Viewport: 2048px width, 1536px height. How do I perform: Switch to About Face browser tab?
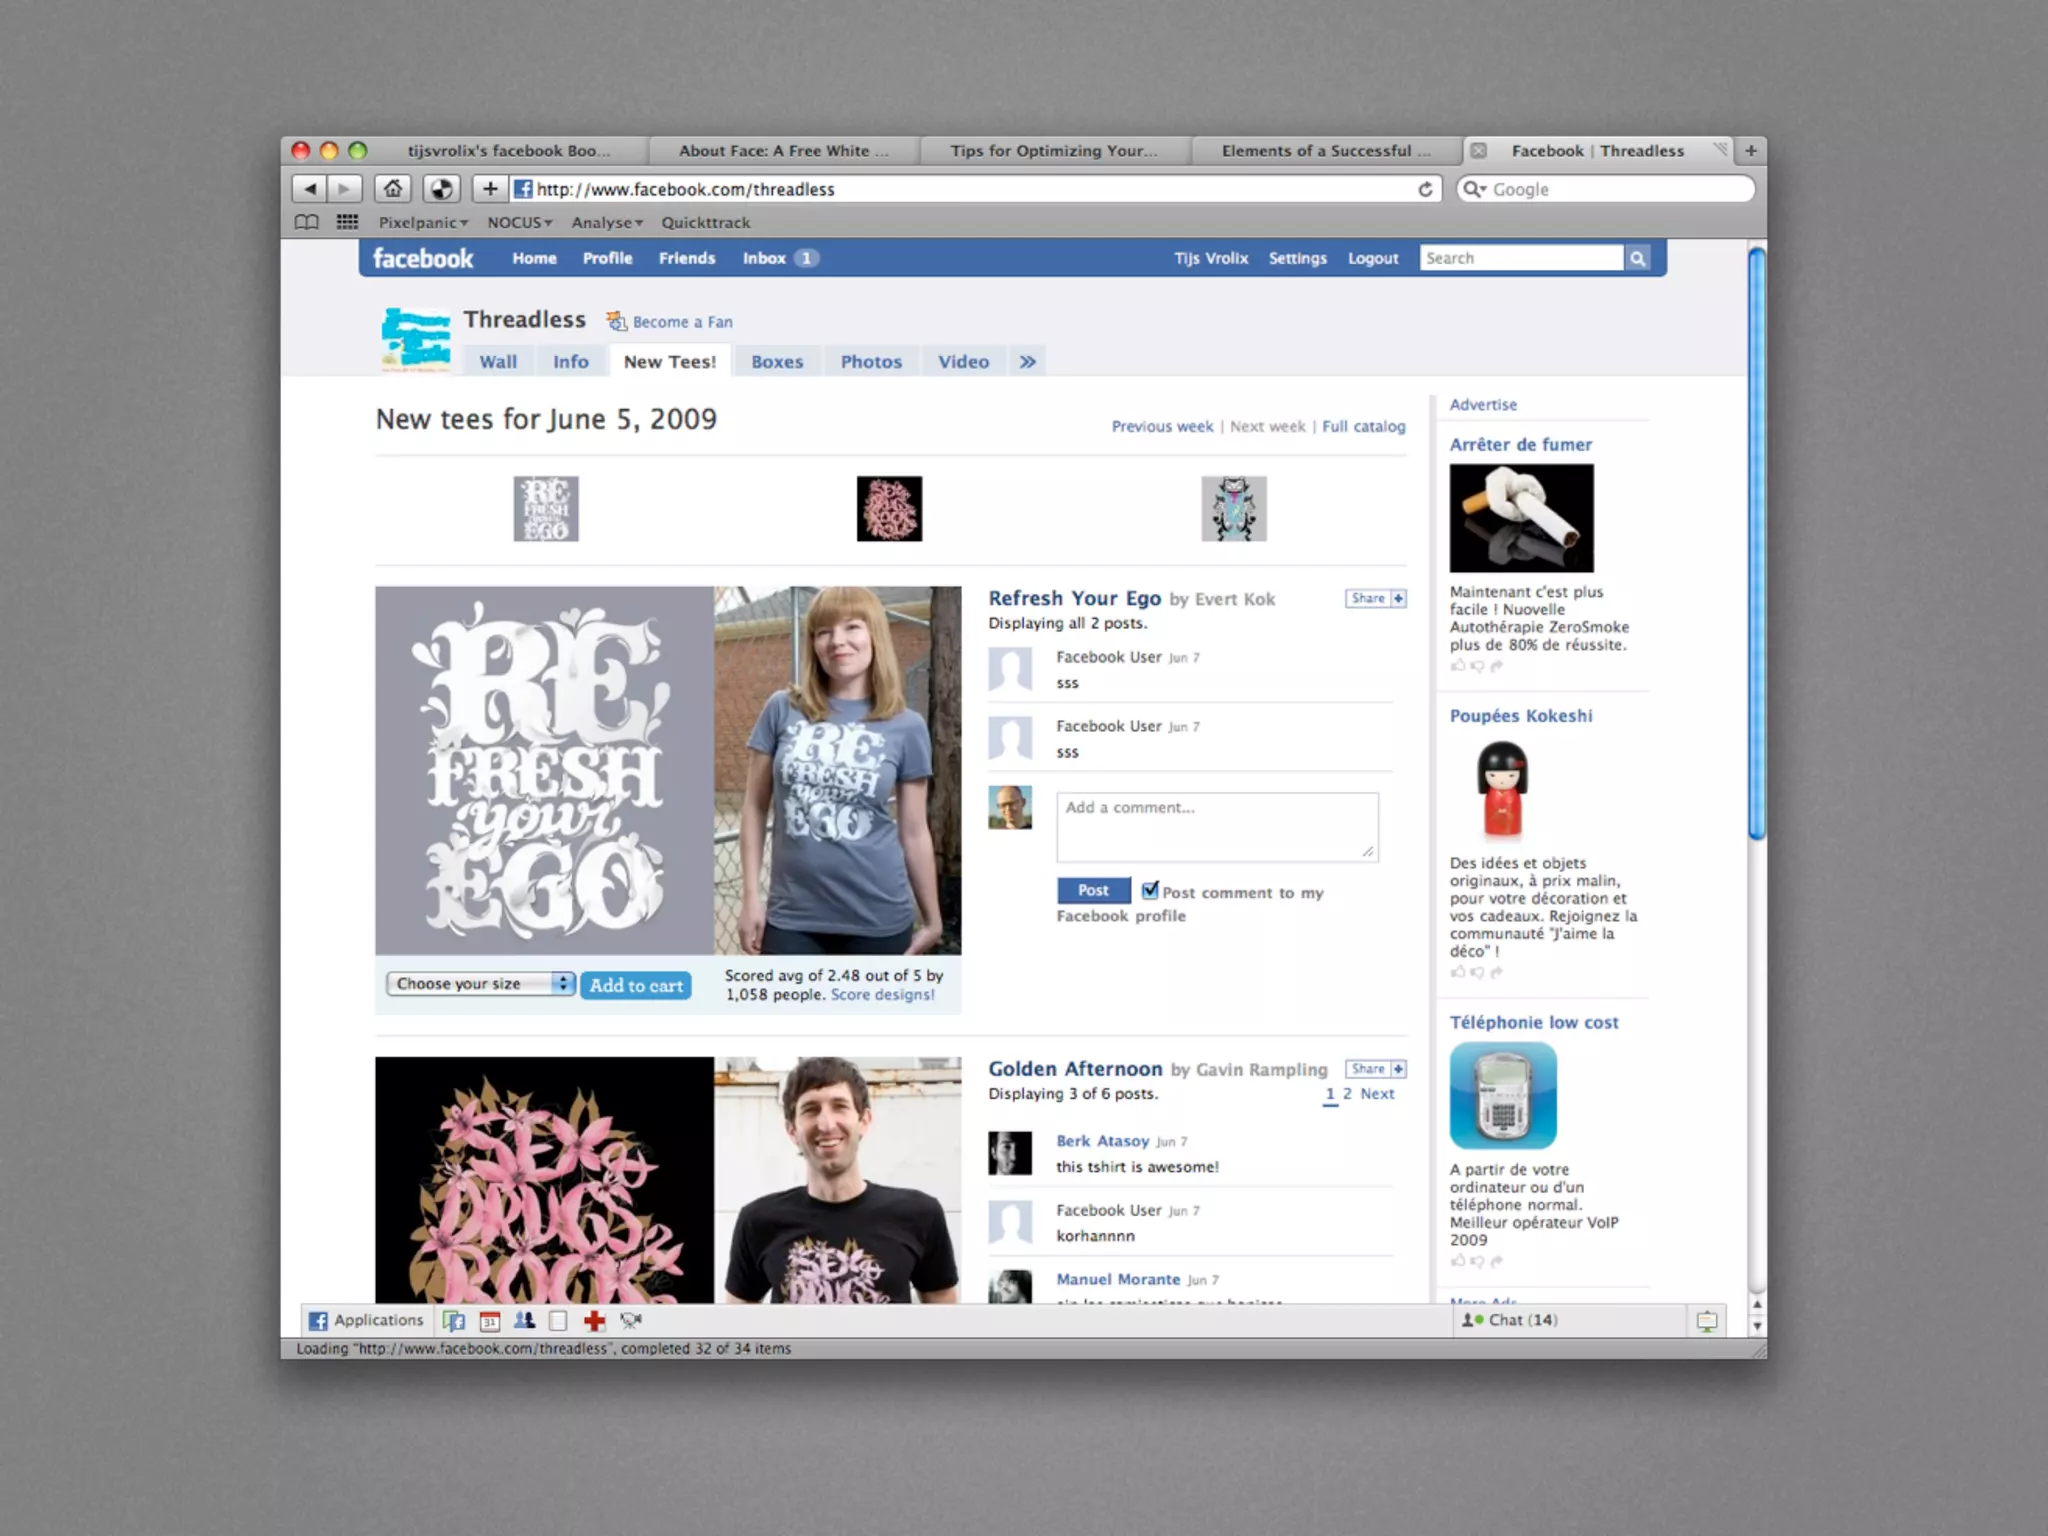pyautogui.click(x=783, y=151)
